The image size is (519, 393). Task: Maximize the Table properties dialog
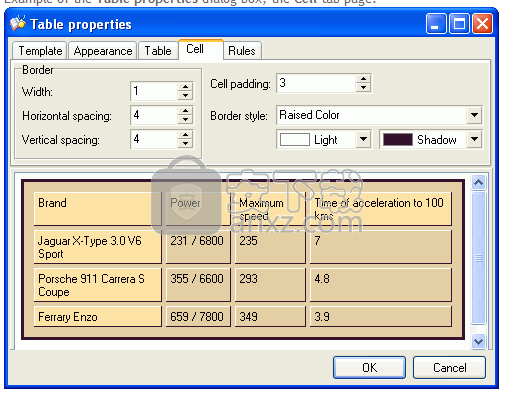(459, 24)
